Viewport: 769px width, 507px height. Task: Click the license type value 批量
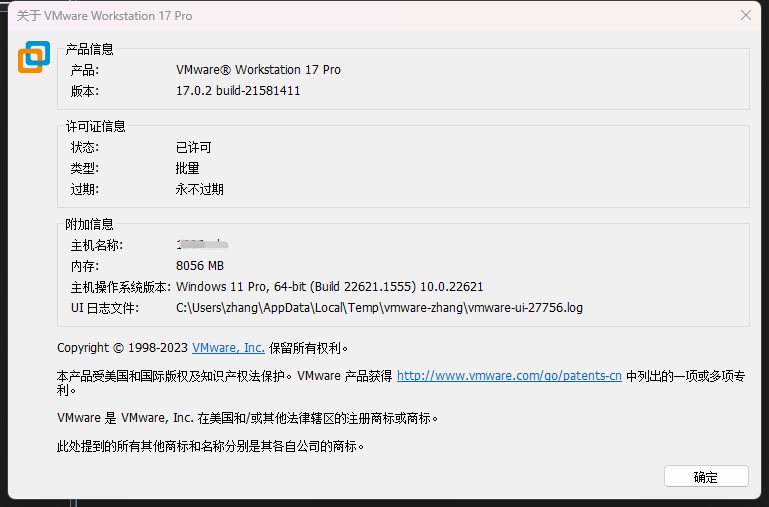[187, 168]
